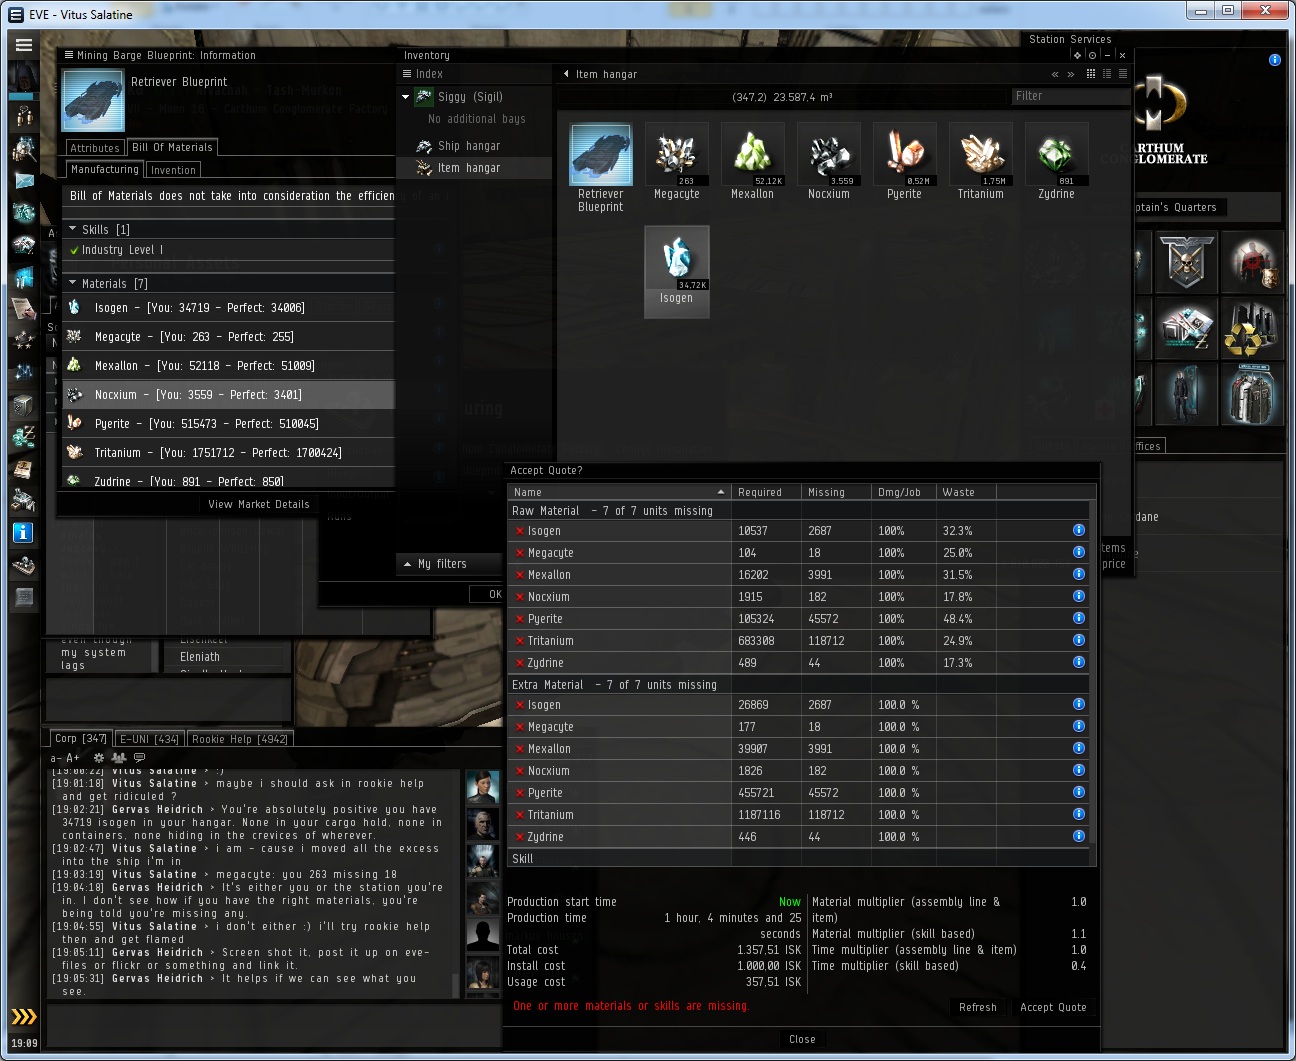Sort the quote table by Waste

tap(966, 492)
